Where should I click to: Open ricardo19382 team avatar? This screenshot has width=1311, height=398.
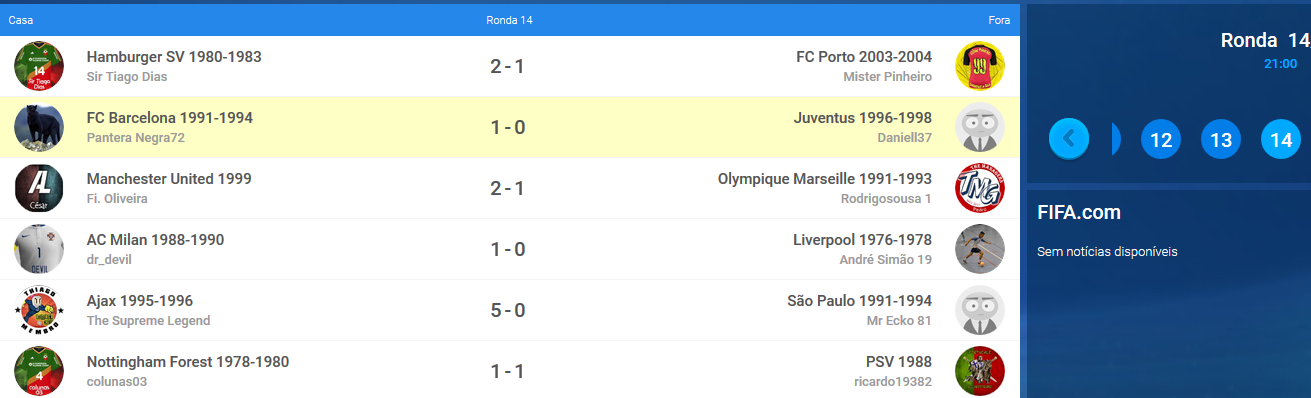pyautogui.click(x=980, y=371)
